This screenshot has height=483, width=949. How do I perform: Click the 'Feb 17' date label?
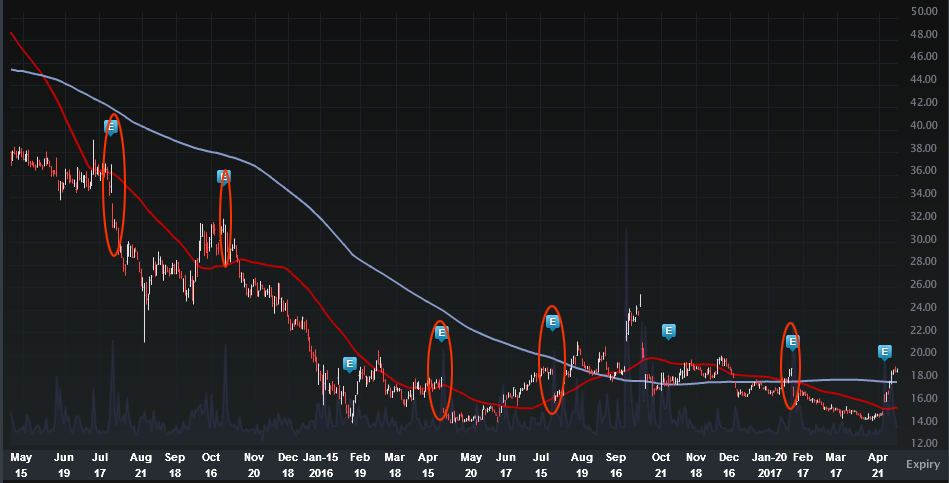pyautogui.click(x=803, y=465)
